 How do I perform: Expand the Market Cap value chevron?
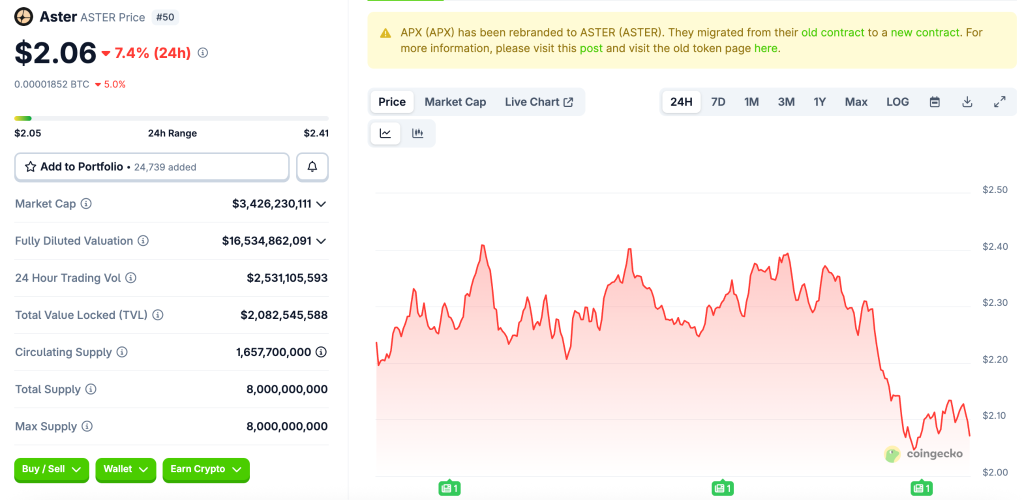pos(321,204)
